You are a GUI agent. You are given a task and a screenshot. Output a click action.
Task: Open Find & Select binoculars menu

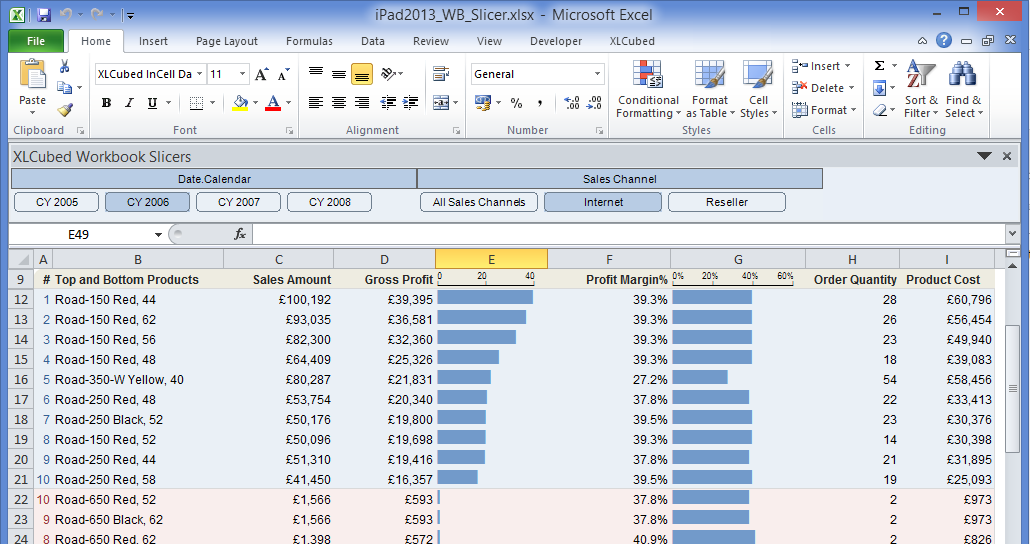point(964,89)
